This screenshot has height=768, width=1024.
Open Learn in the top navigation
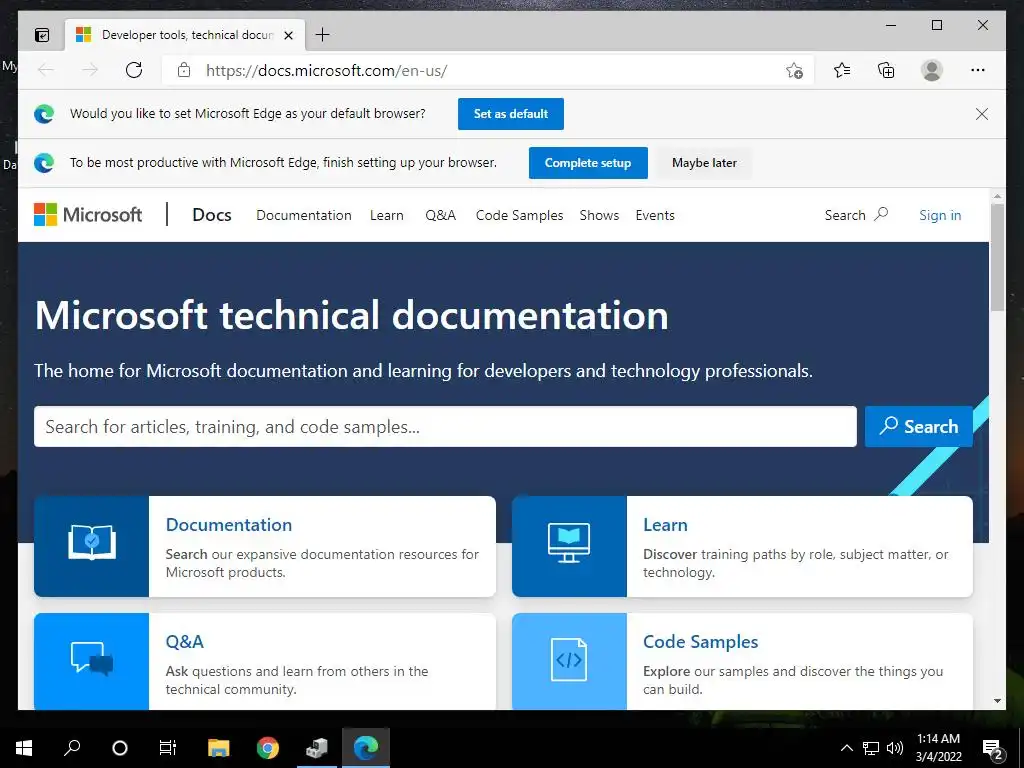click(x=387, y=216)
